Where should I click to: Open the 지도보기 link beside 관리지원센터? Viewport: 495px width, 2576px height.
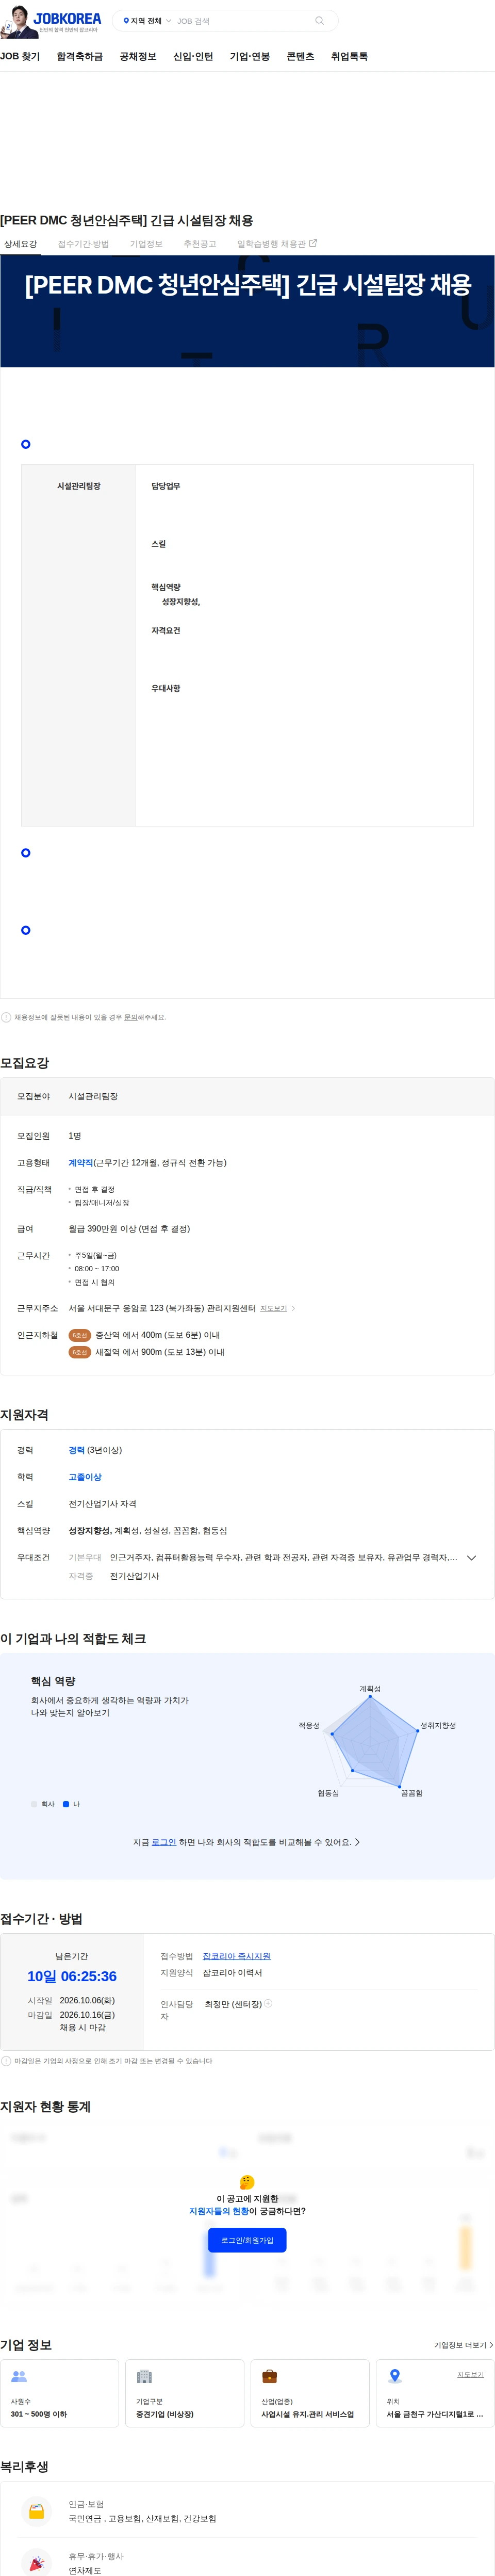[x=273, y=1308]
